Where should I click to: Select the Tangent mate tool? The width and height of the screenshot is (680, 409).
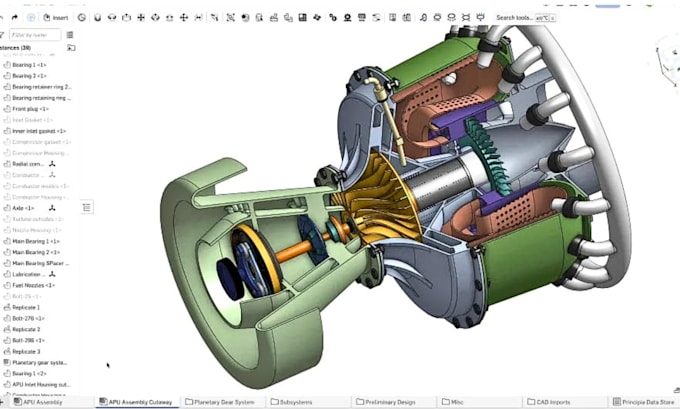tap(214, 17)
